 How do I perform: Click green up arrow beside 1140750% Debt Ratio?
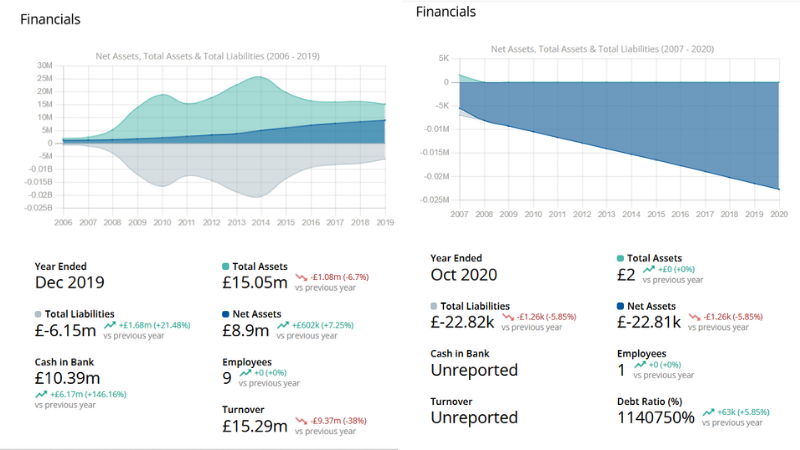pos(709,411)
